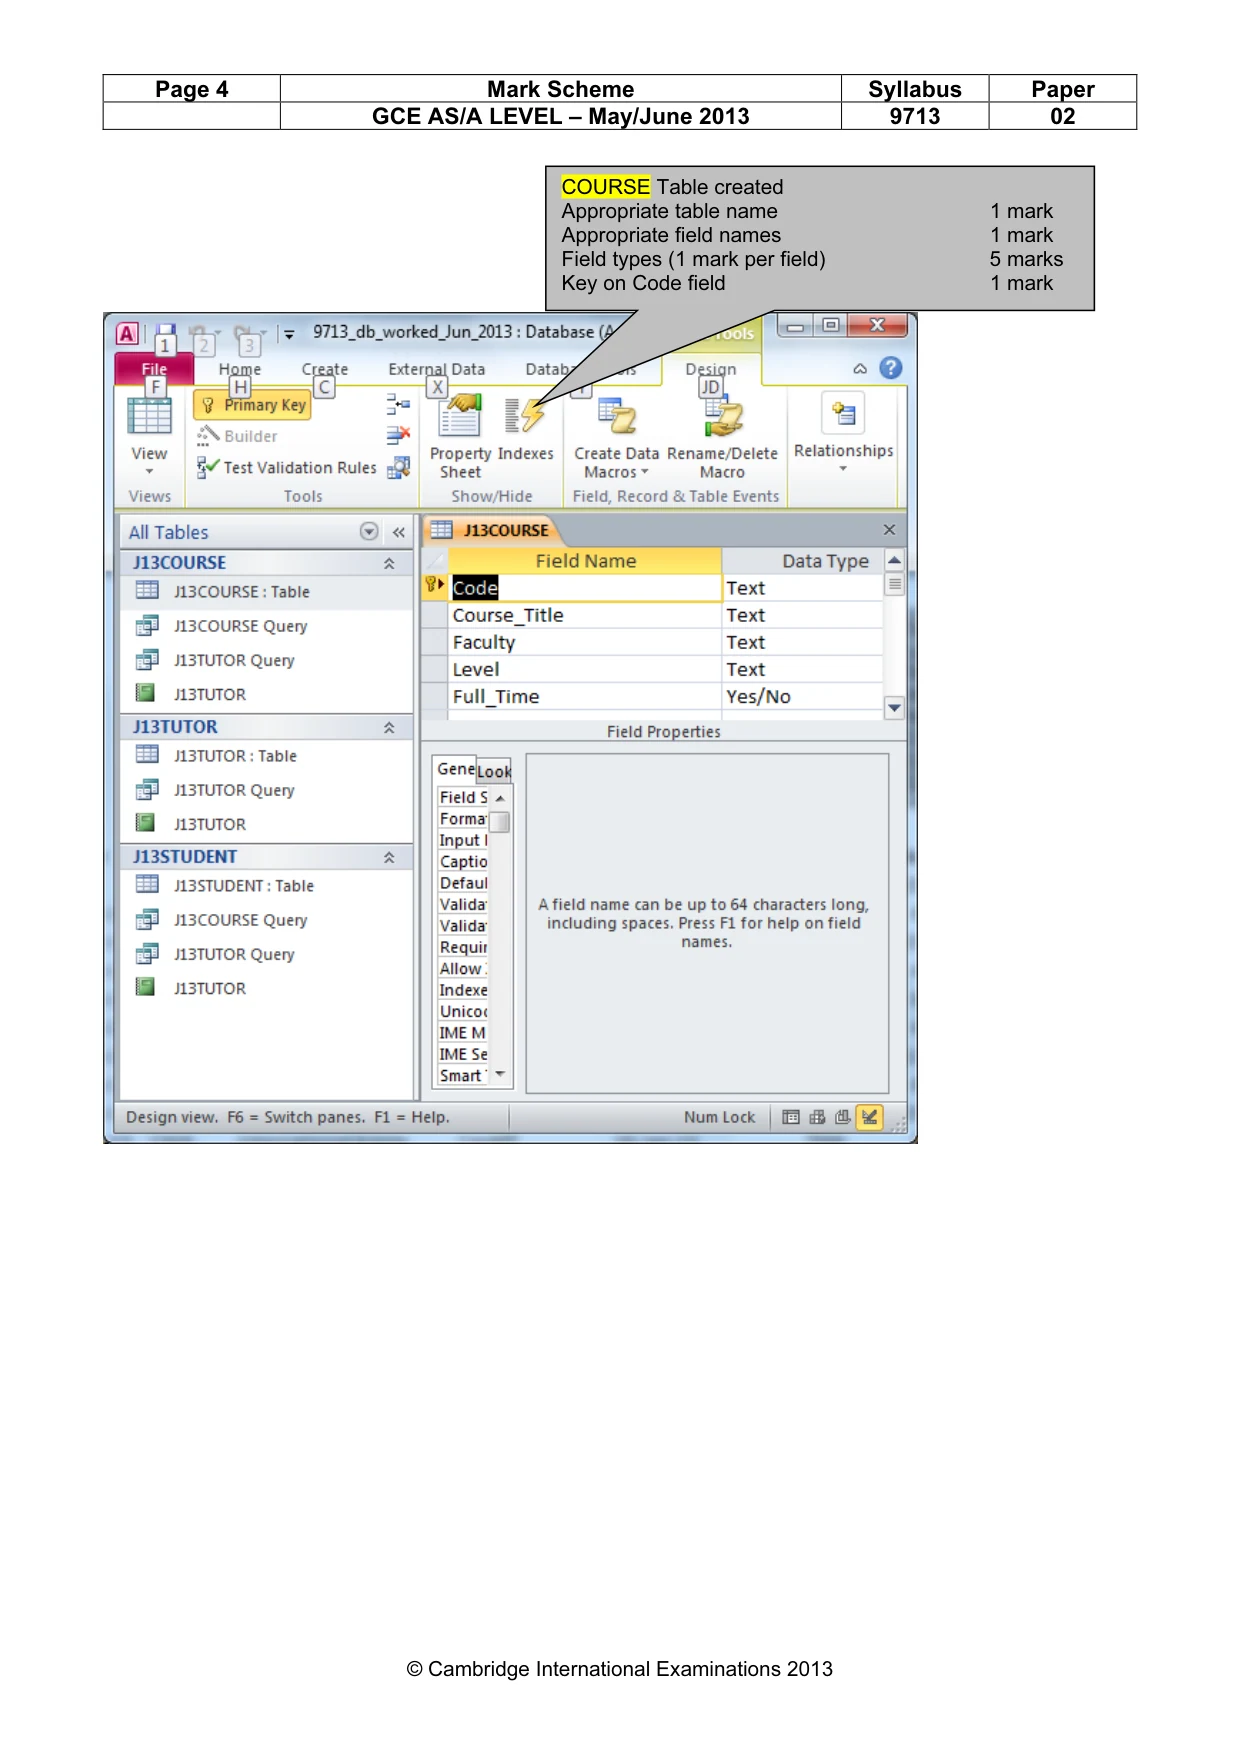Click the Modify Lookups icon
1240x1755 pixels.
click(x=398, y=467)
